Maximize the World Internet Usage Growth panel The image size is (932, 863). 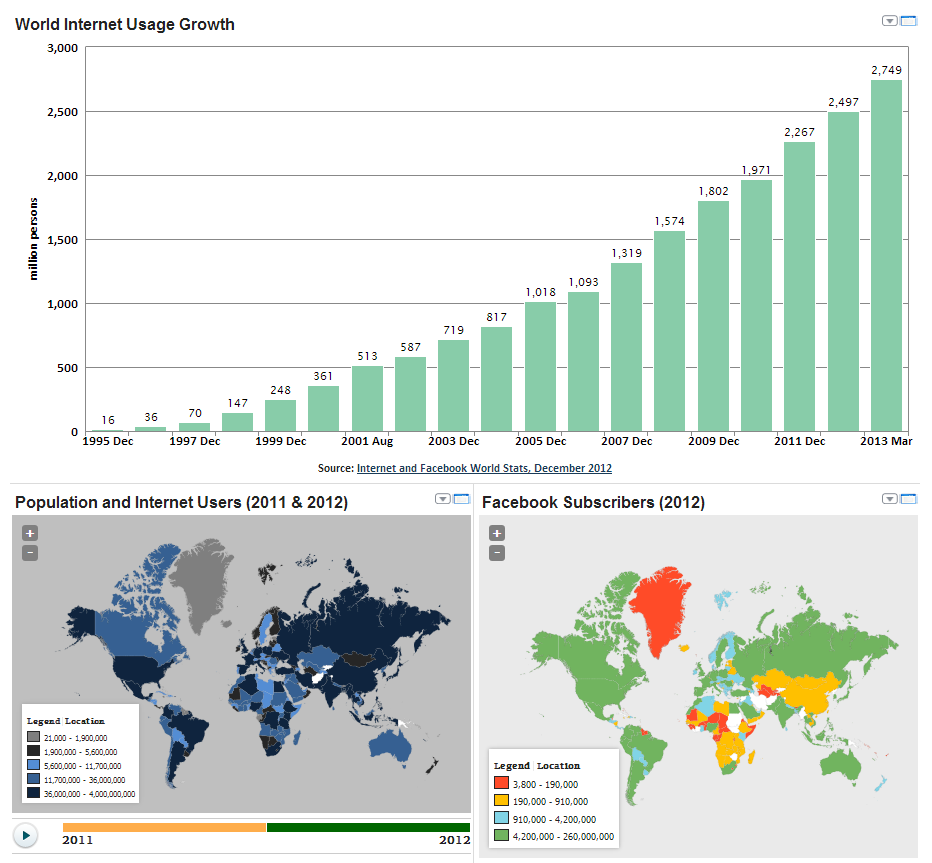908,20
